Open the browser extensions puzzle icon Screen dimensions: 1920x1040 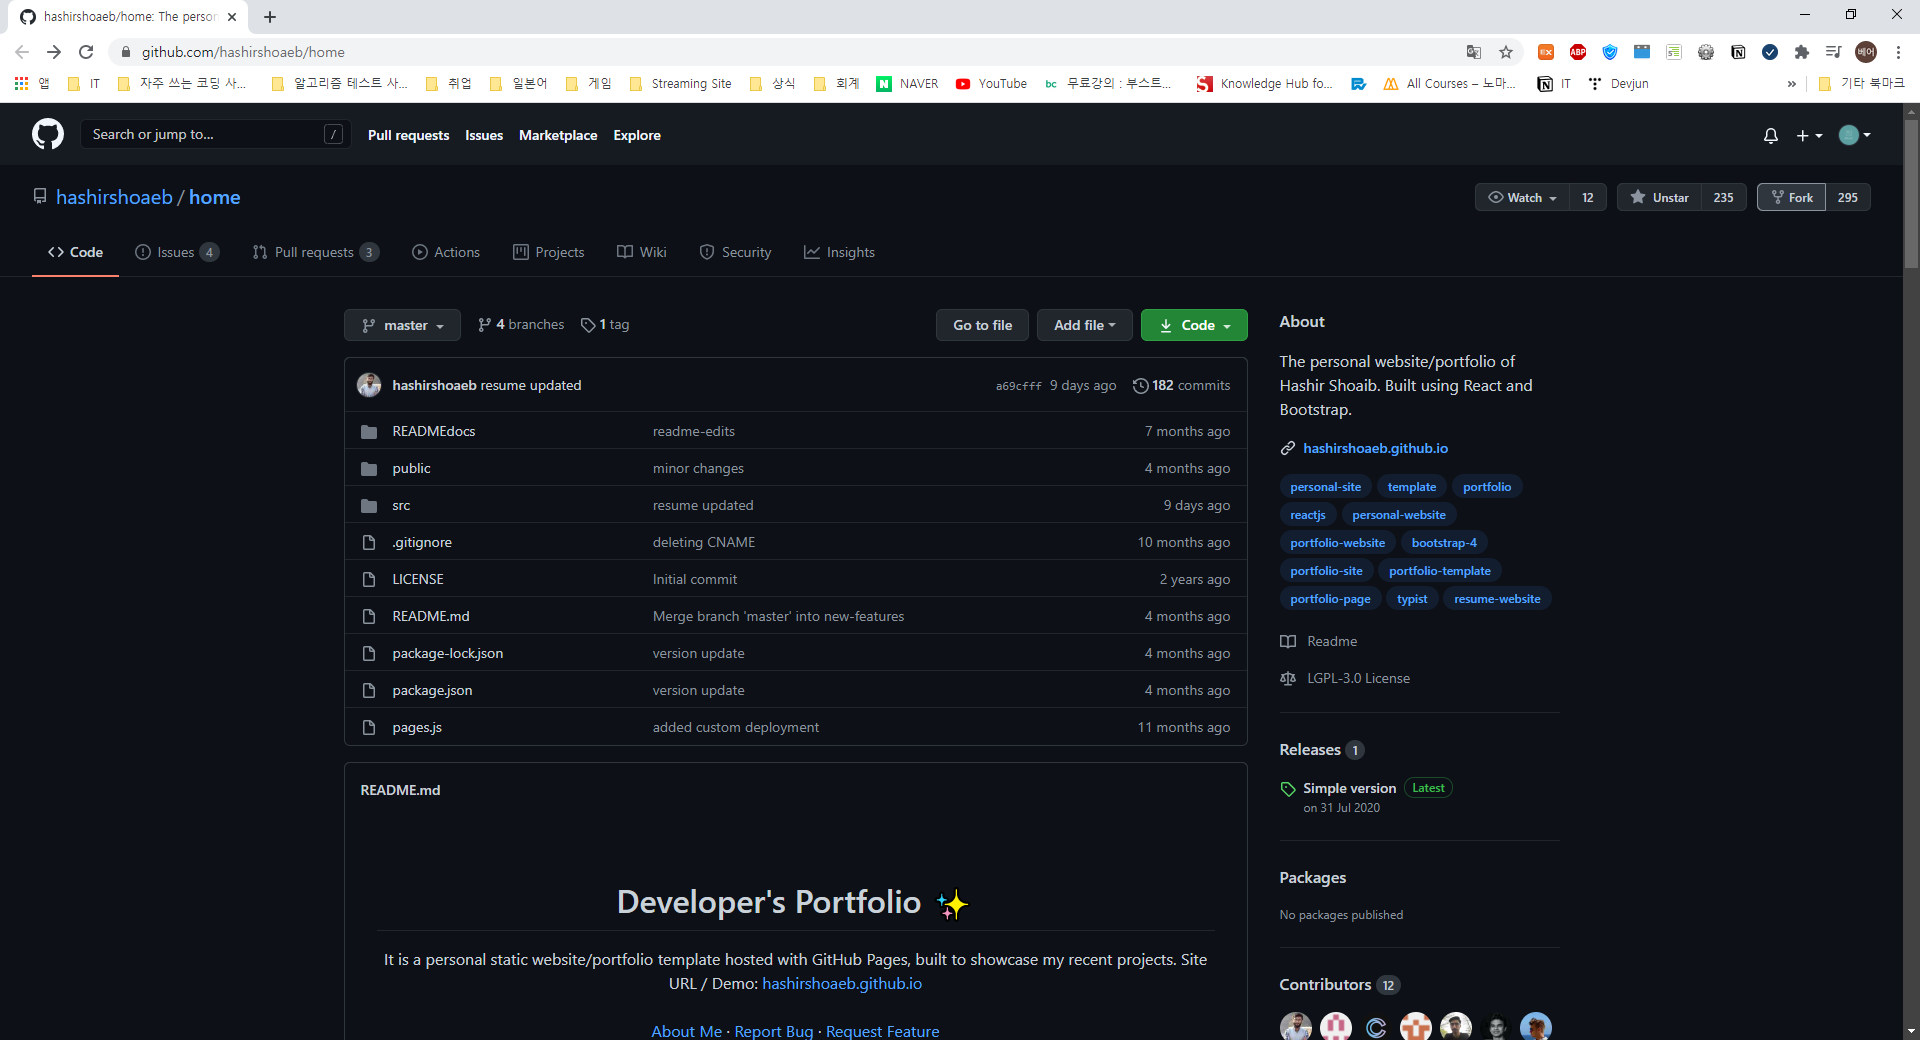[x=1802, y=52]
